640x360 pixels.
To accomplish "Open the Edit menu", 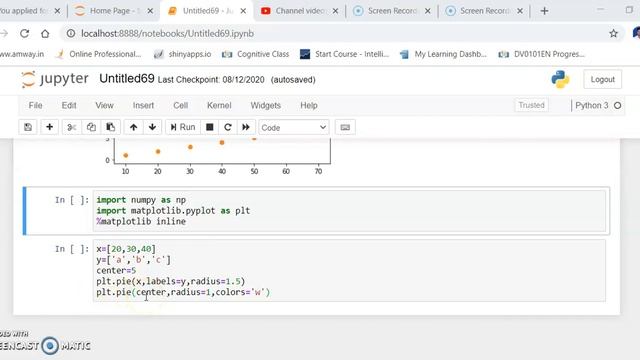I will (x=69, y=105).
